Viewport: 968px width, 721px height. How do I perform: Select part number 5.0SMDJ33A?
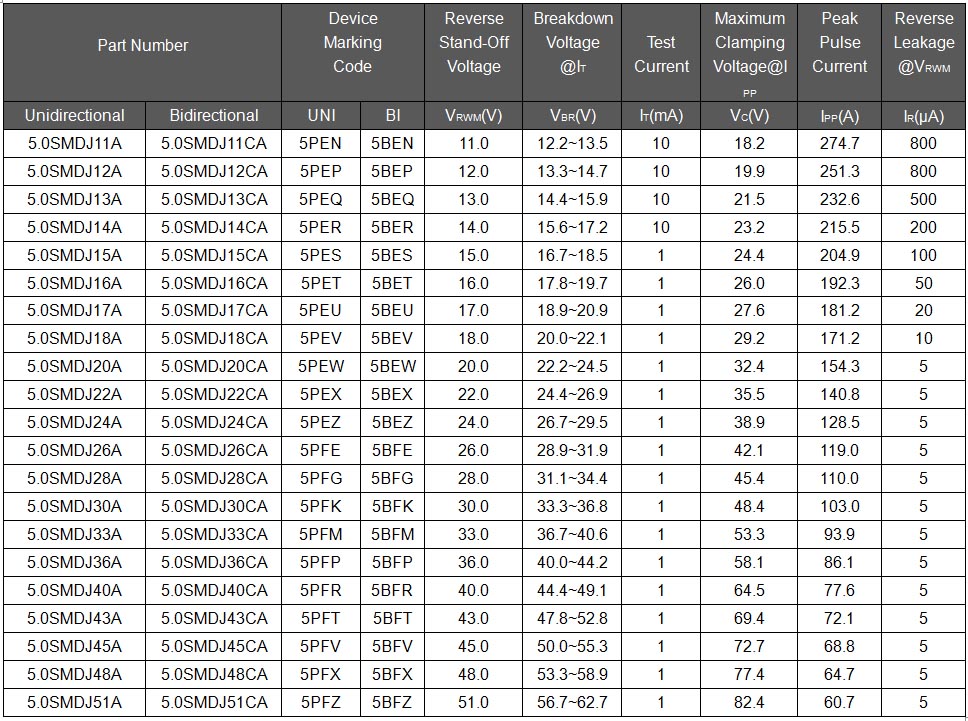pos(74,535)
